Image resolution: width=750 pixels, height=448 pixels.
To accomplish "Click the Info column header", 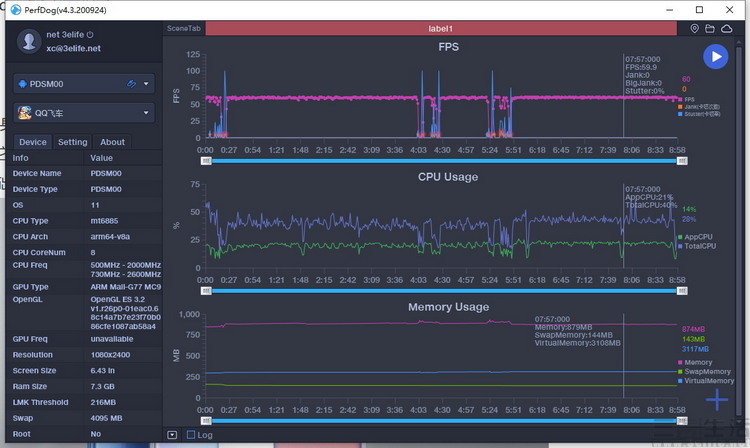I will [x=21, y=158].
